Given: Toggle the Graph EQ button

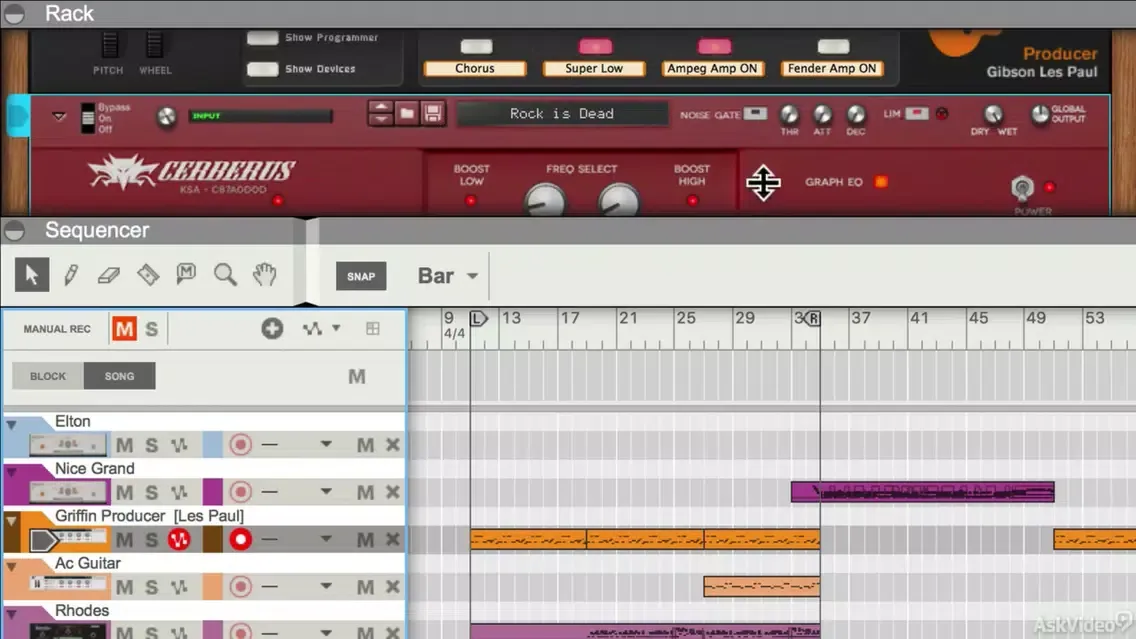Looking at the screenshot, I should (881, 182).
